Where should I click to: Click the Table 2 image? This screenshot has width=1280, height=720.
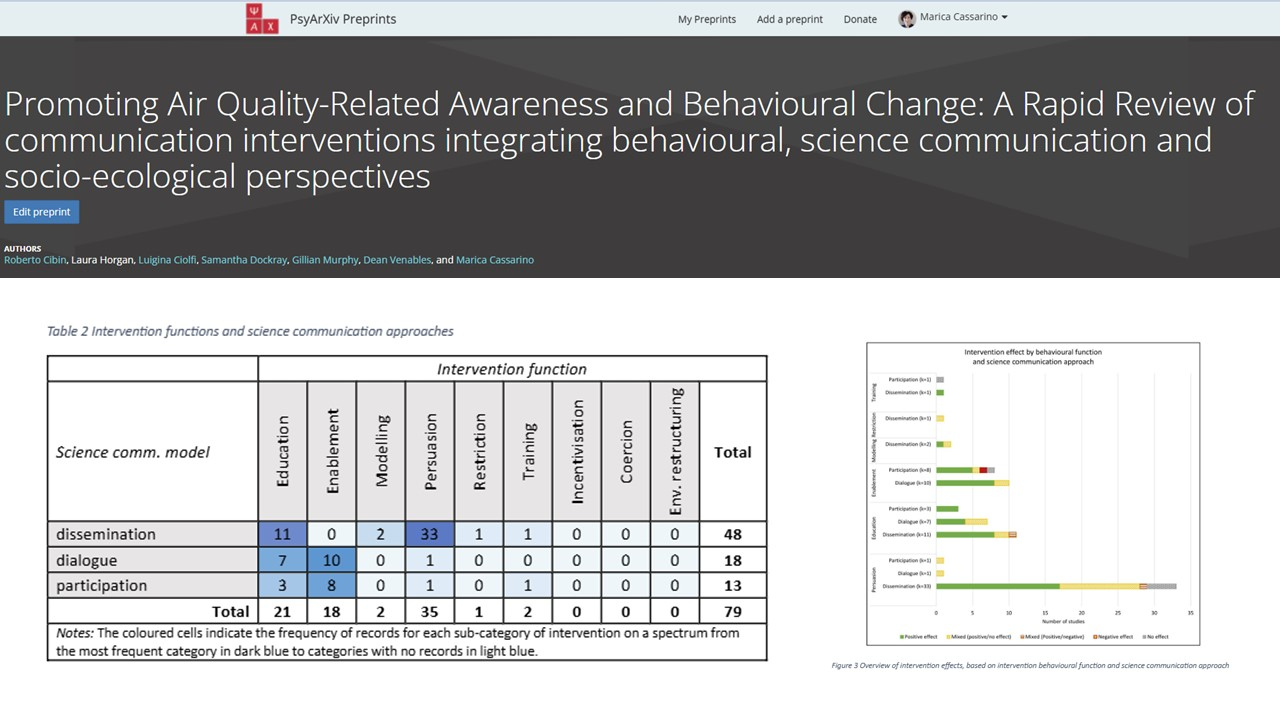click(x=407, y=507)
